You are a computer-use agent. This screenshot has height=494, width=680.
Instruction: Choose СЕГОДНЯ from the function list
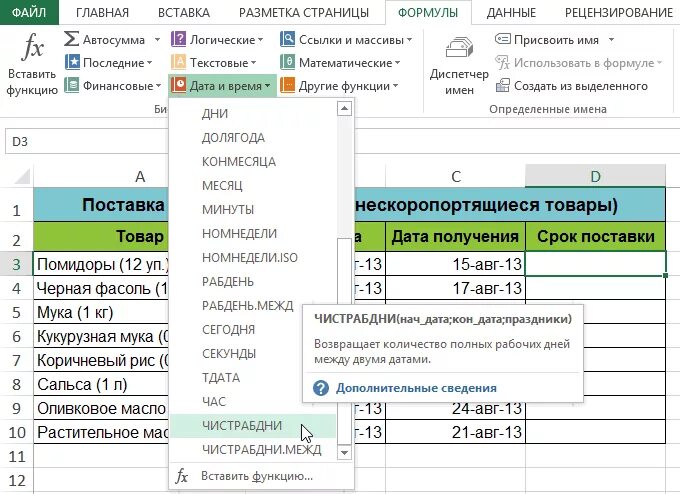(x=253, y=330)
